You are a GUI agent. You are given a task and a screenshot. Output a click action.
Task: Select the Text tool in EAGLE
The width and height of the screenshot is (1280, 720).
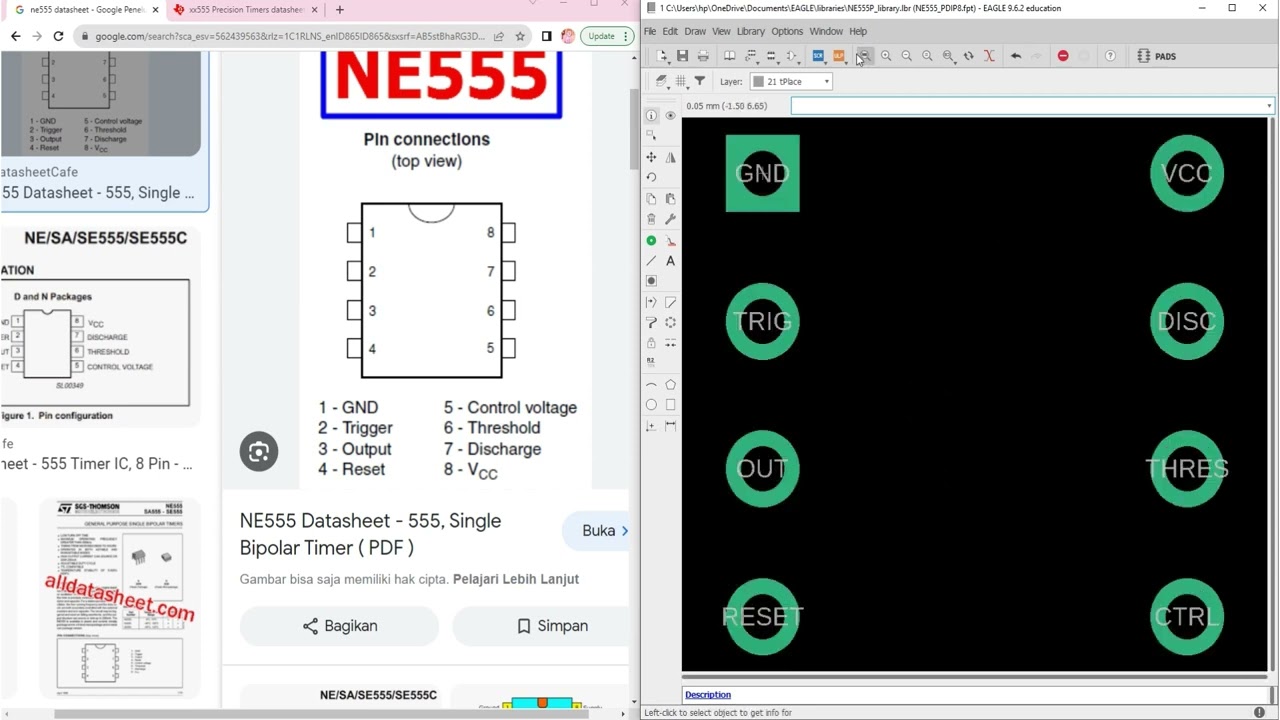(x=670, y=261)
